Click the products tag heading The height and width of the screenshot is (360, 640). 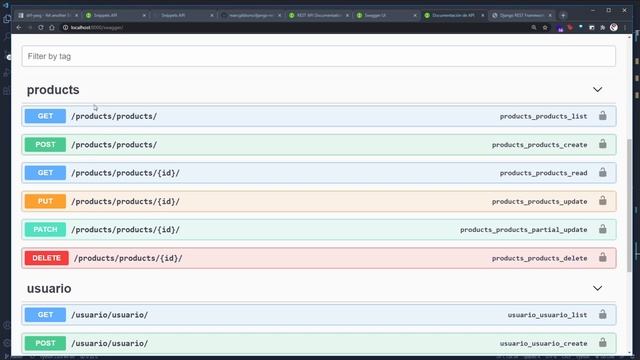click(x=53, y=90)
